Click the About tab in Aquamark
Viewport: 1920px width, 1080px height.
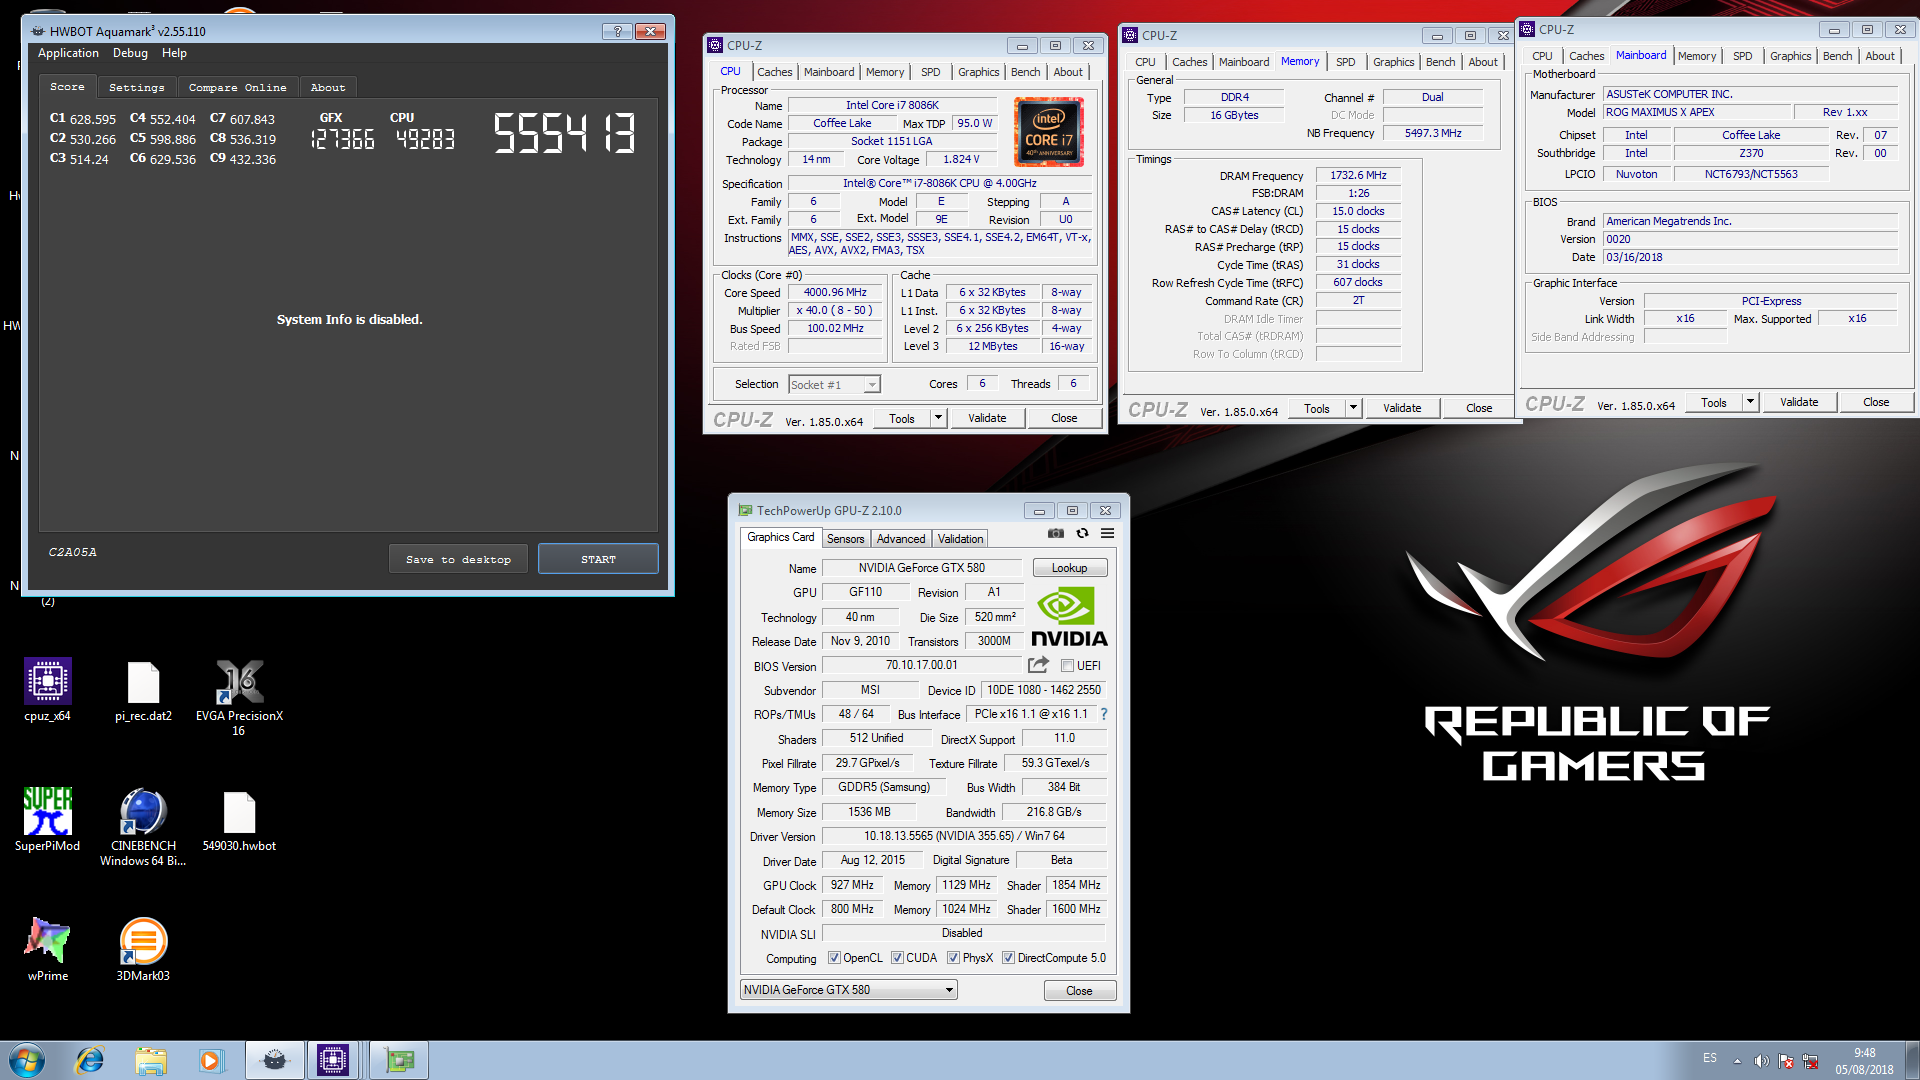[x=327, y=88]
